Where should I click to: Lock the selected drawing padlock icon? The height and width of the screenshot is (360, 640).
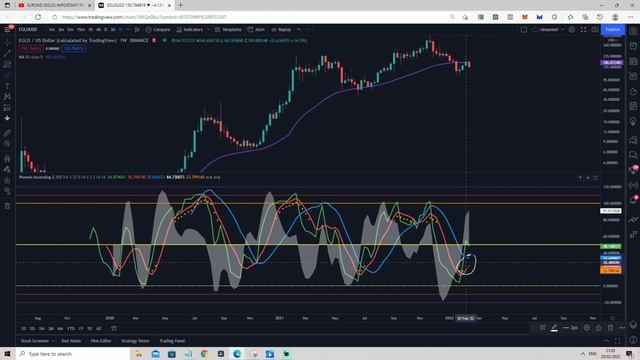point(598,328)
